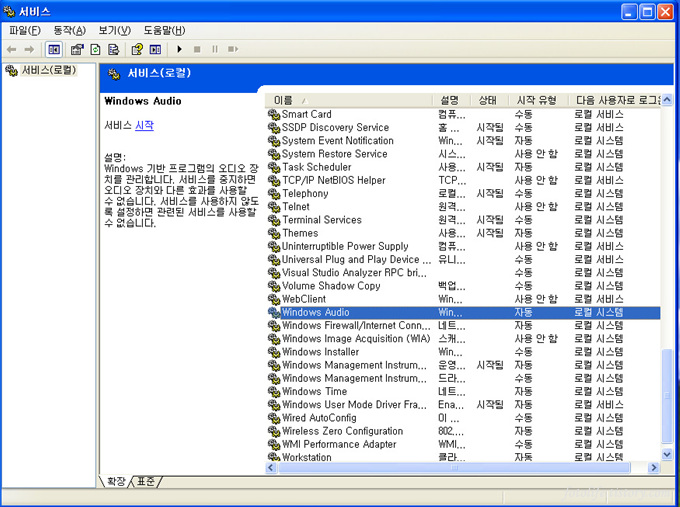Start the service with the play icon

(180, 49)
